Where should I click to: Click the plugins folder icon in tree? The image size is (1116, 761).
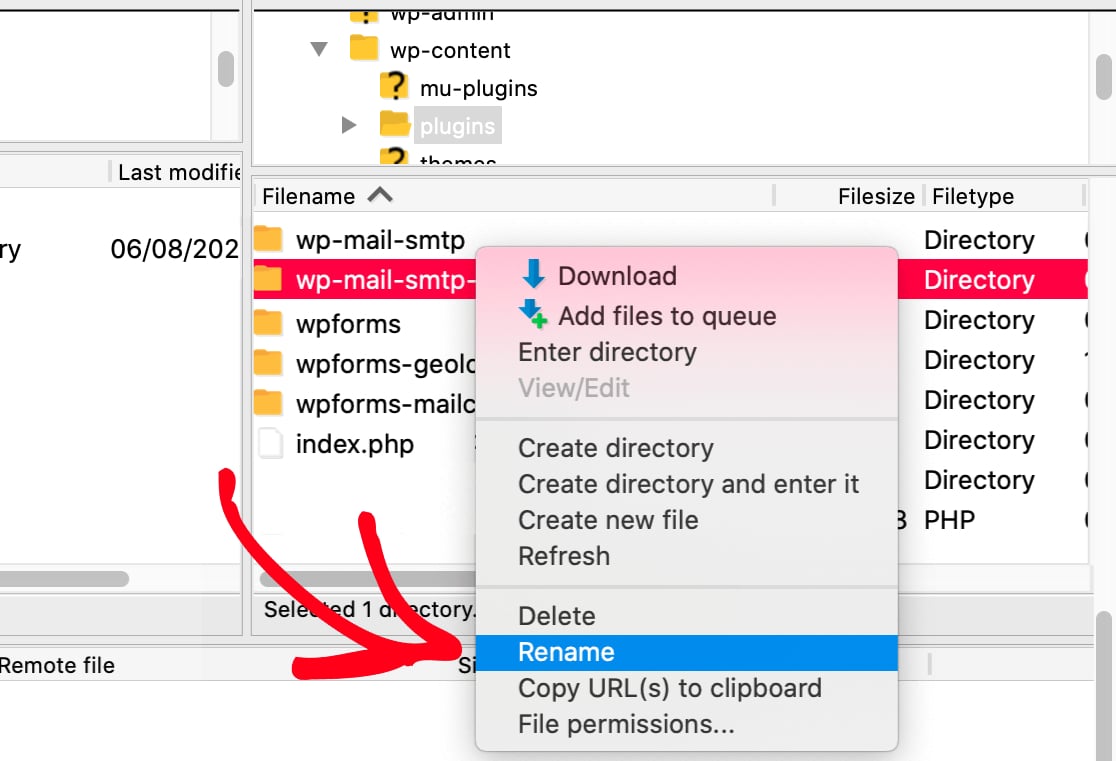click(x=394, y=124)
